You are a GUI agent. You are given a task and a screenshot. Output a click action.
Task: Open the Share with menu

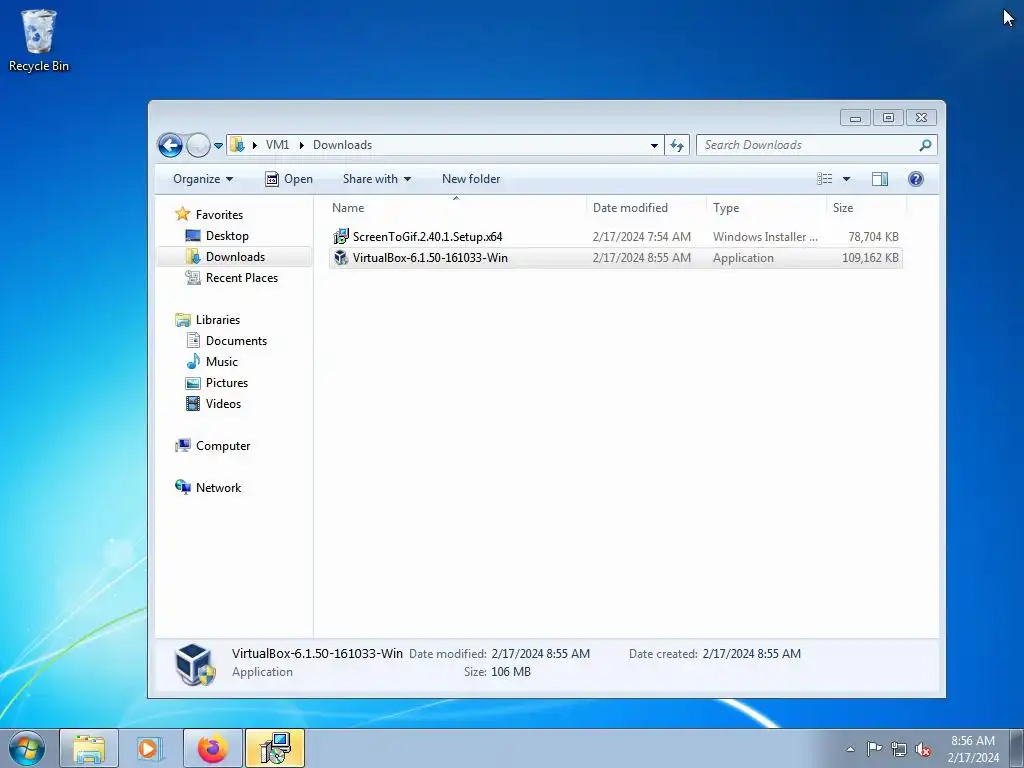[377, 179]
